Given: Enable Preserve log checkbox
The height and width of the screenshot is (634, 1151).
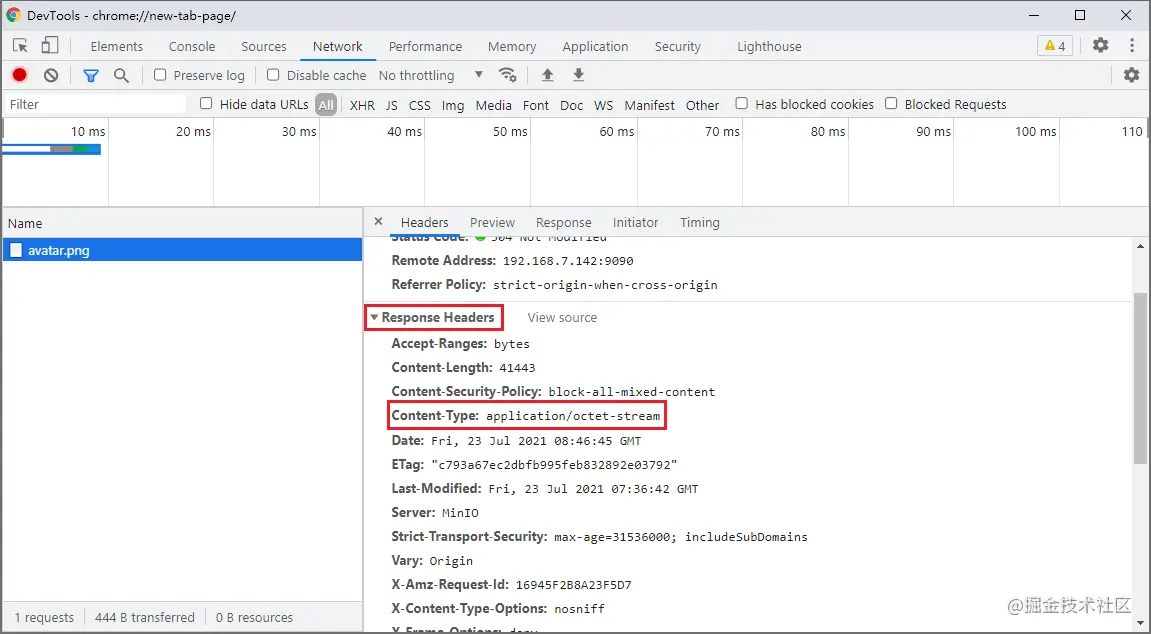Looking at the screenshot, I should [x=160, y=75].
